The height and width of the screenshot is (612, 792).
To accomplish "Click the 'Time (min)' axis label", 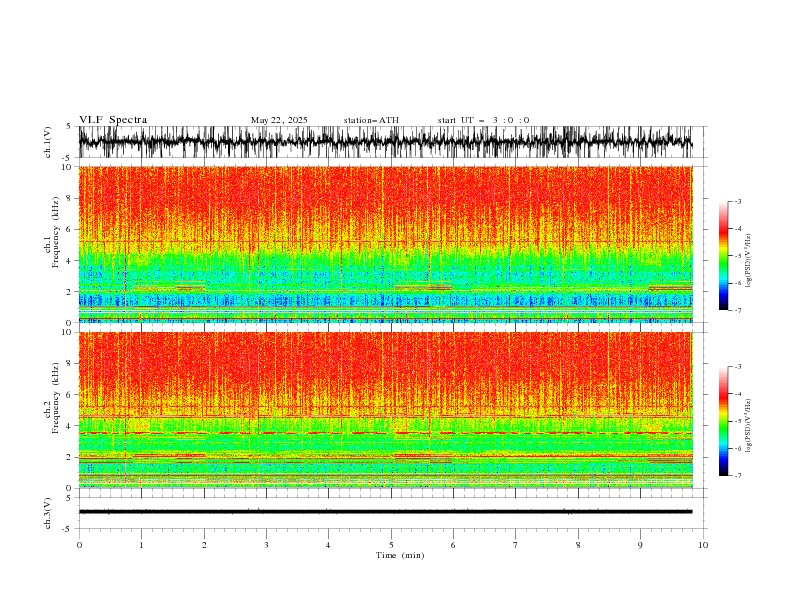I will 400,555.
